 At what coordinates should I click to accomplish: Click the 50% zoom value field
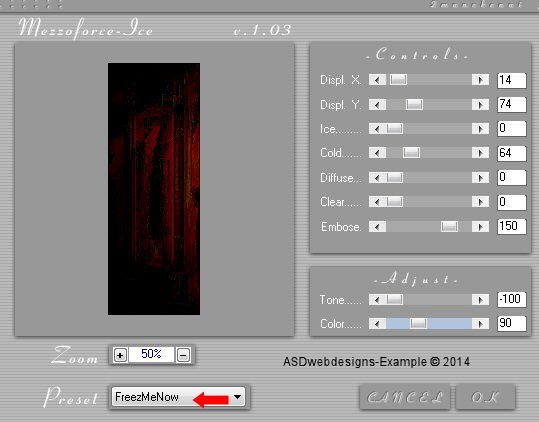tap(151, 354)
